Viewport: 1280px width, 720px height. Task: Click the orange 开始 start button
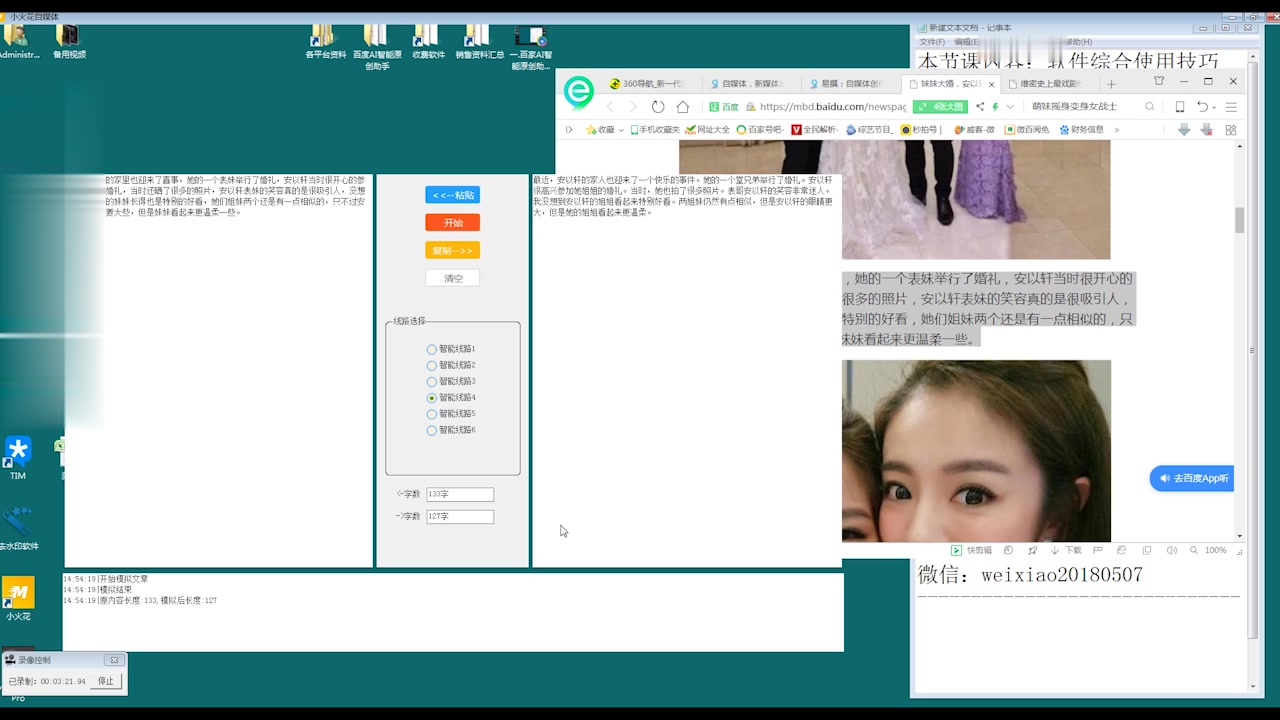452,223
